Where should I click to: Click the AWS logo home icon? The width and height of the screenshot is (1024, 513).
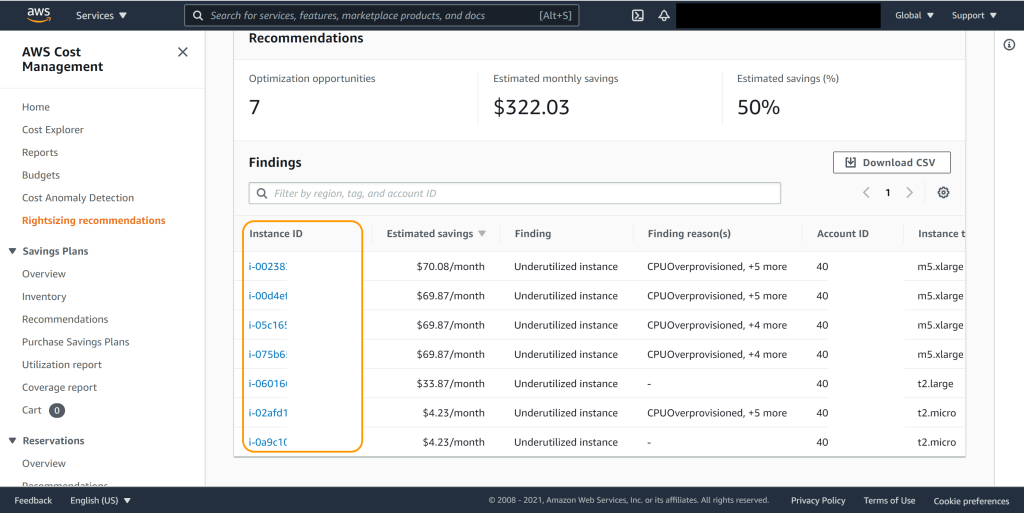point(38,15)
